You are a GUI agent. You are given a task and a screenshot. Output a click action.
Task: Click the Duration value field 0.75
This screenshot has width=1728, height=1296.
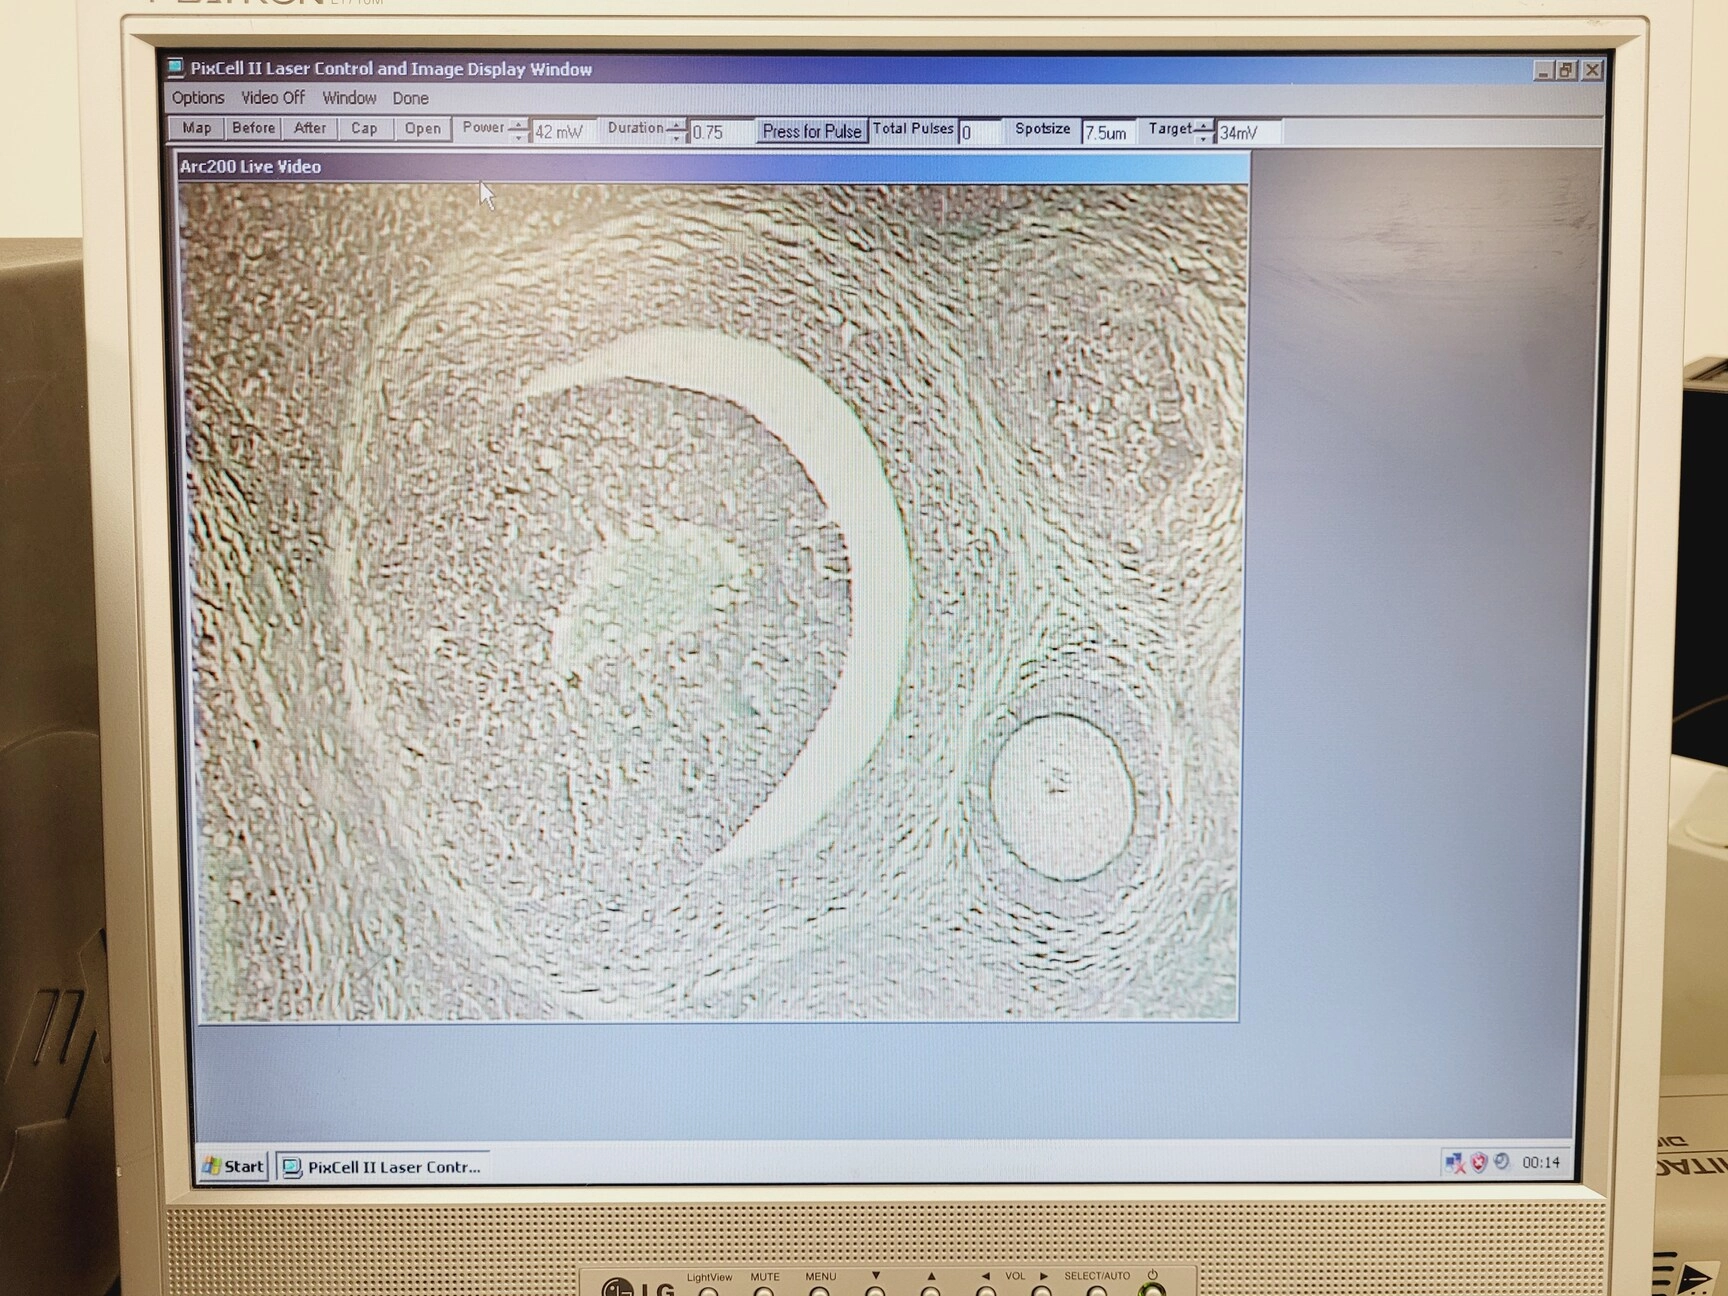(720, 132)
